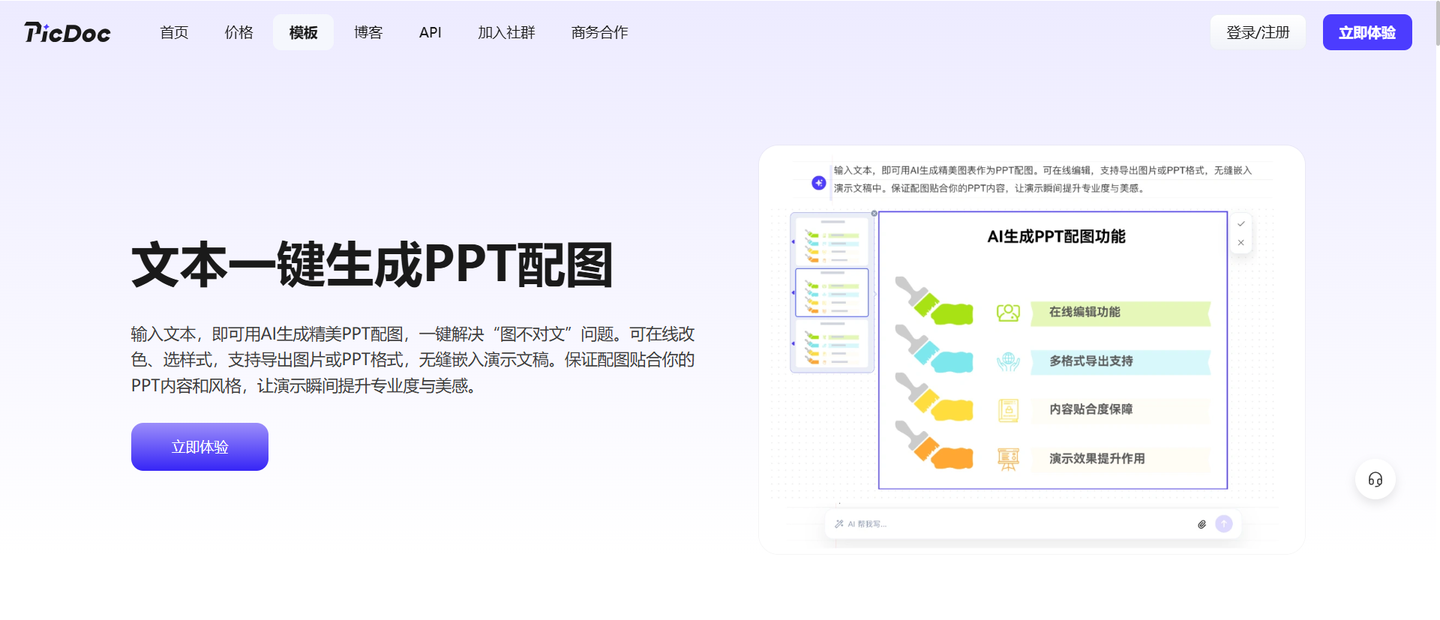Click the AI 帮我写 input field
The image size is (1440, 620).
1033,524
